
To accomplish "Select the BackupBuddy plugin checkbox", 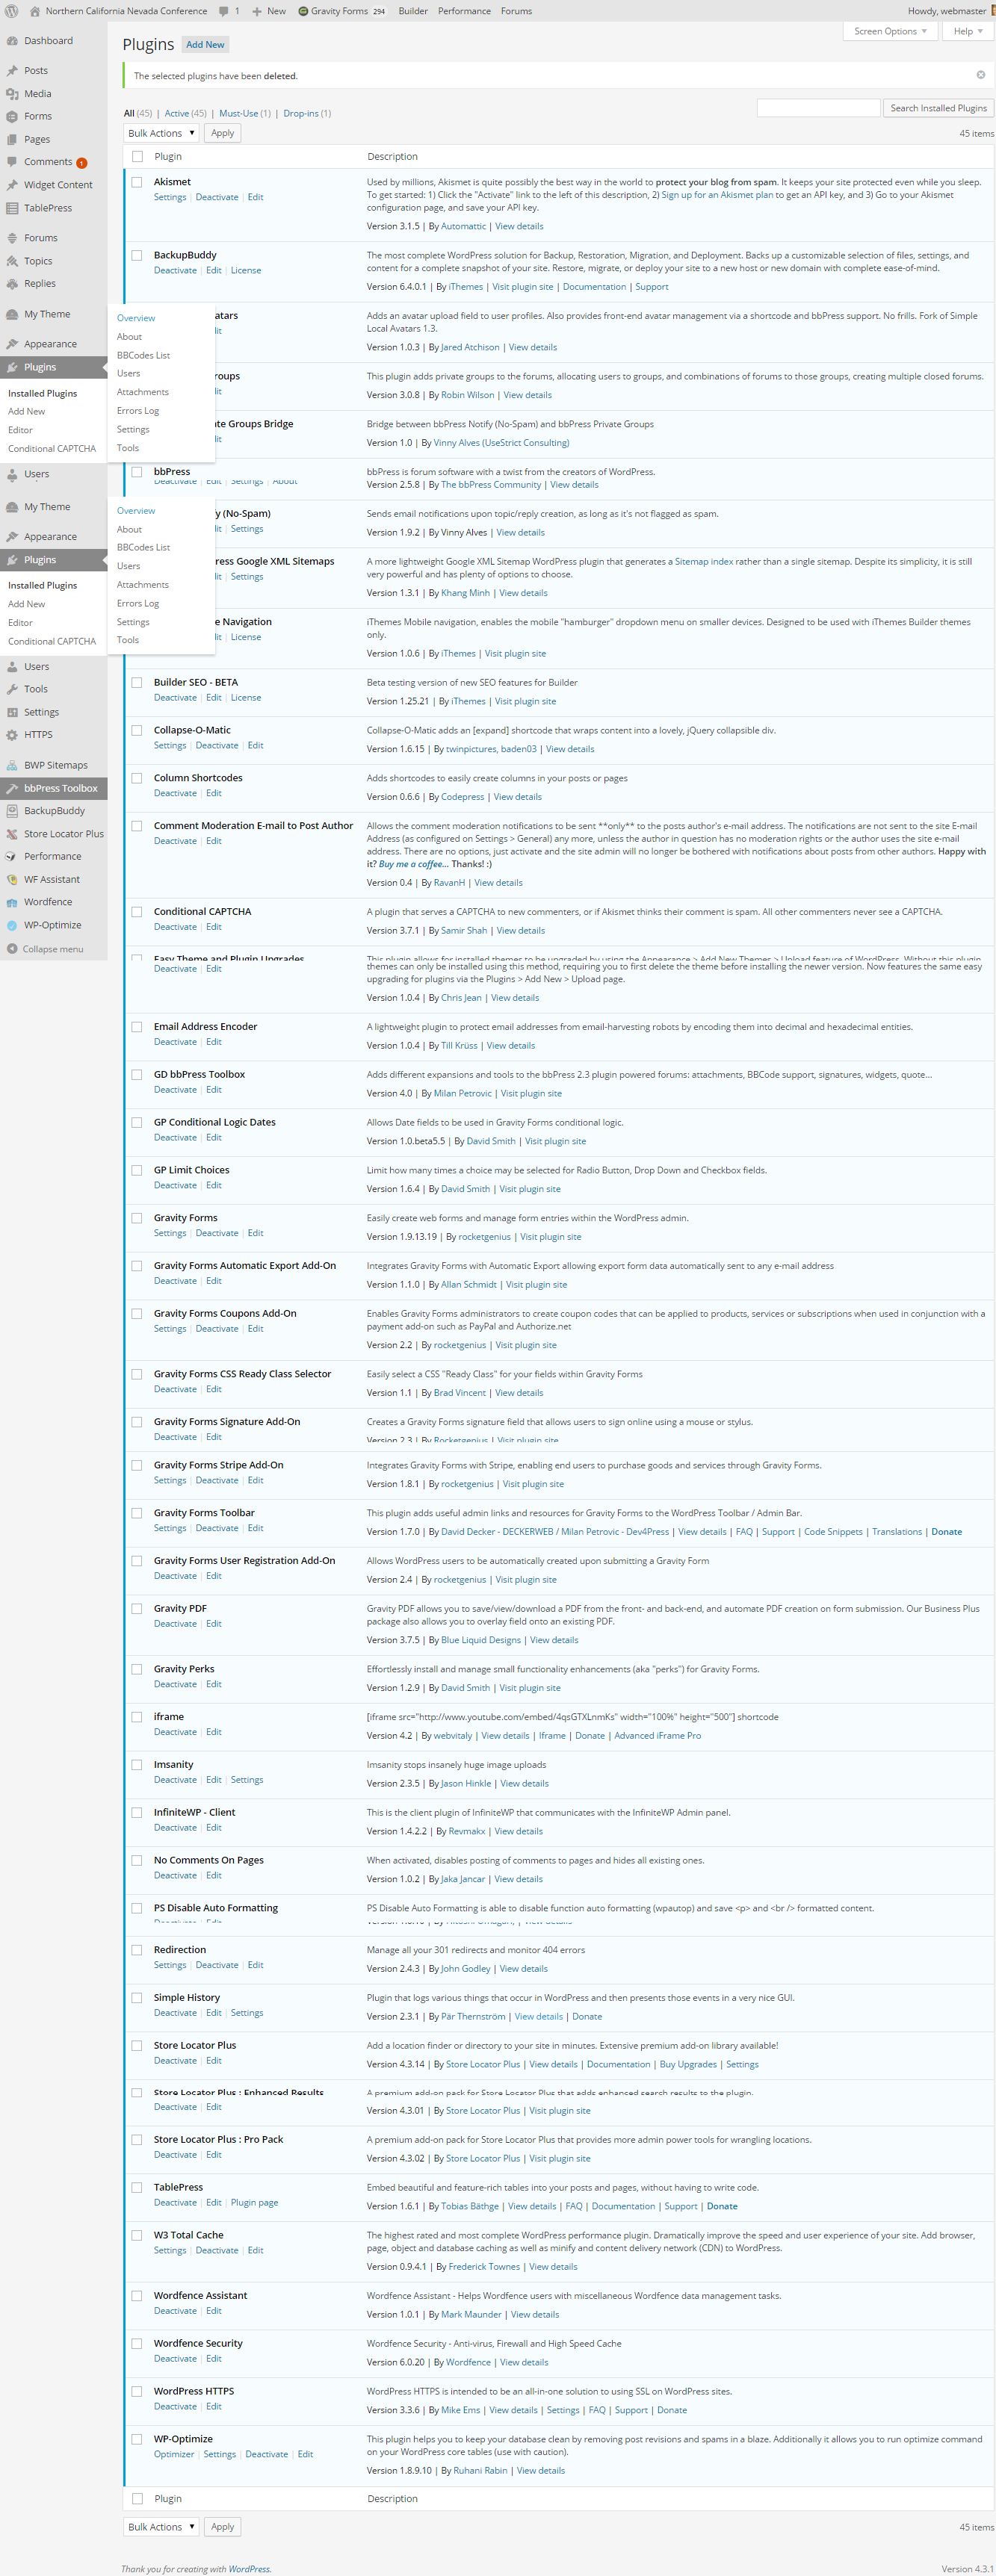I will (137, 255).
